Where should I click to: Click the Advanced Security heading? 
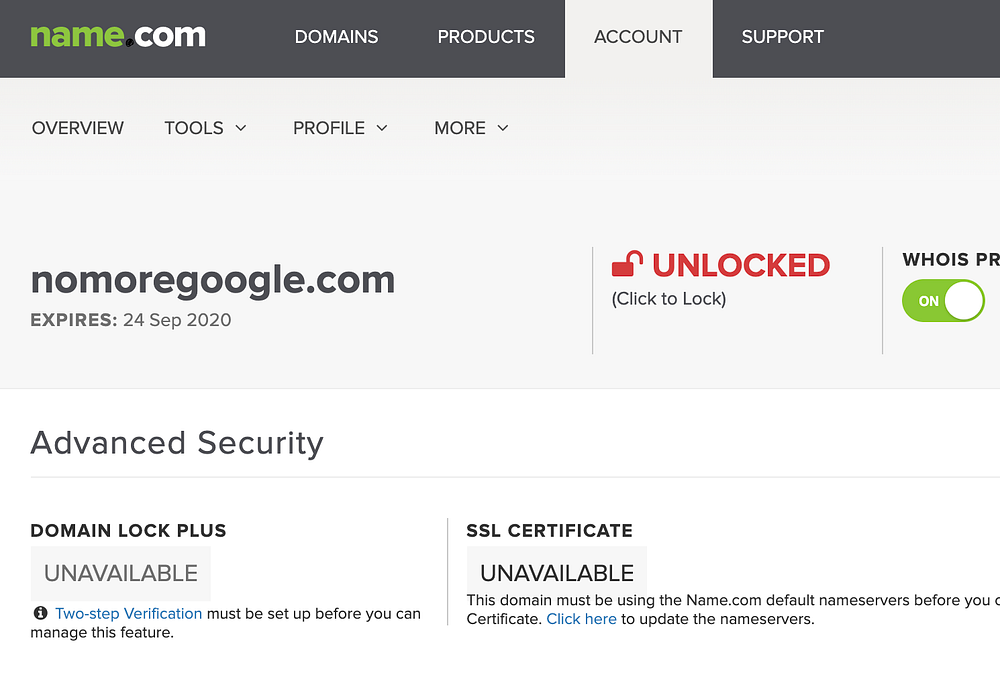pyautogui.click(x=177, y=442)
